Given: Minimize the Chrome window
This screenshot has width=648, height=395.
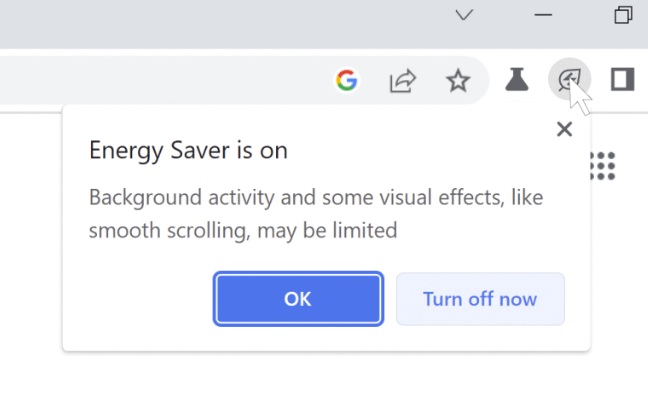Looking at the screenshot, I should pos(543,15).
